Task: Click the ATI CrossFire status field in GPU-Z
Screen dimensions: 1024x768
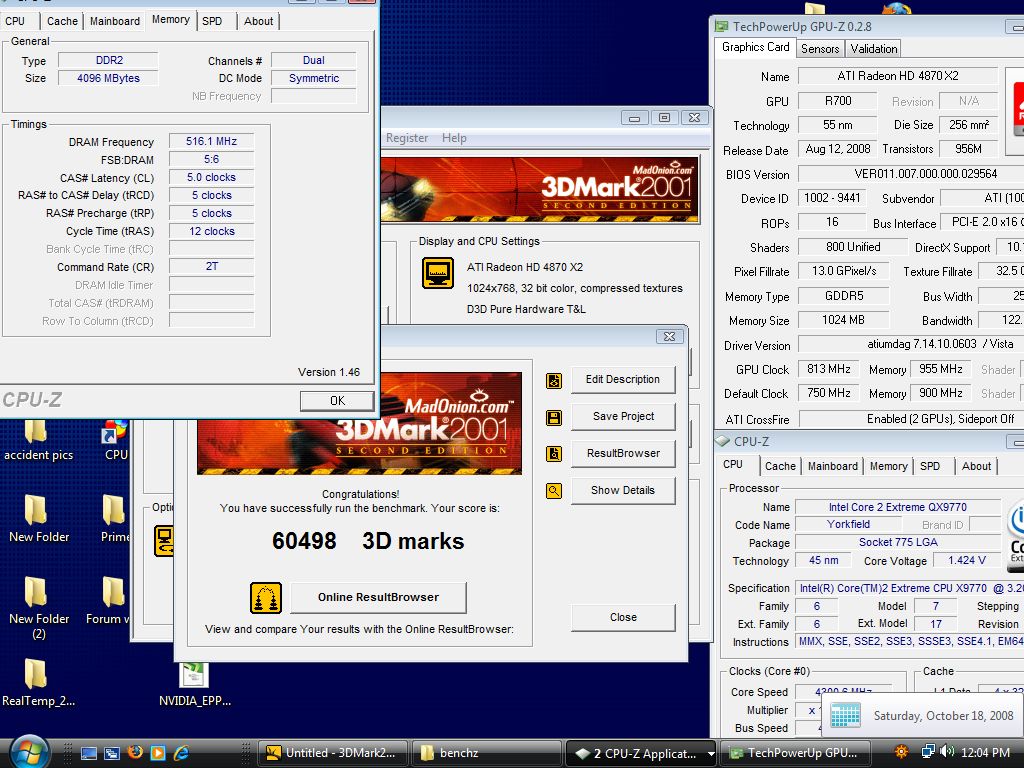Action: [911, 419]
